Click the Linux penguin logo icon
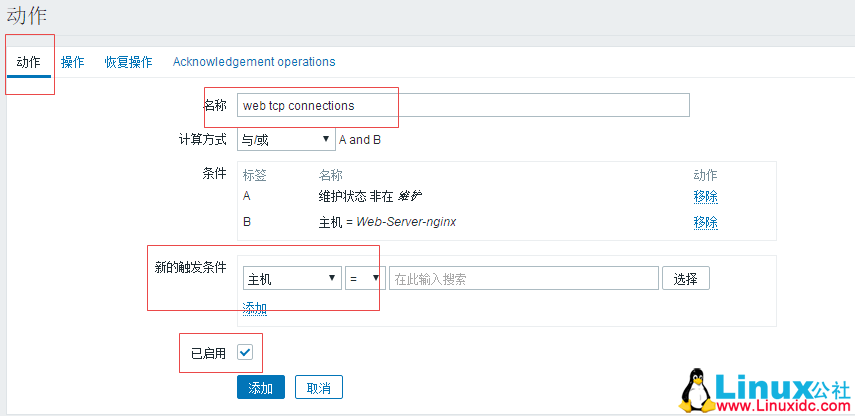The width and height of the screenshot is (855, 416). point(696,389)
